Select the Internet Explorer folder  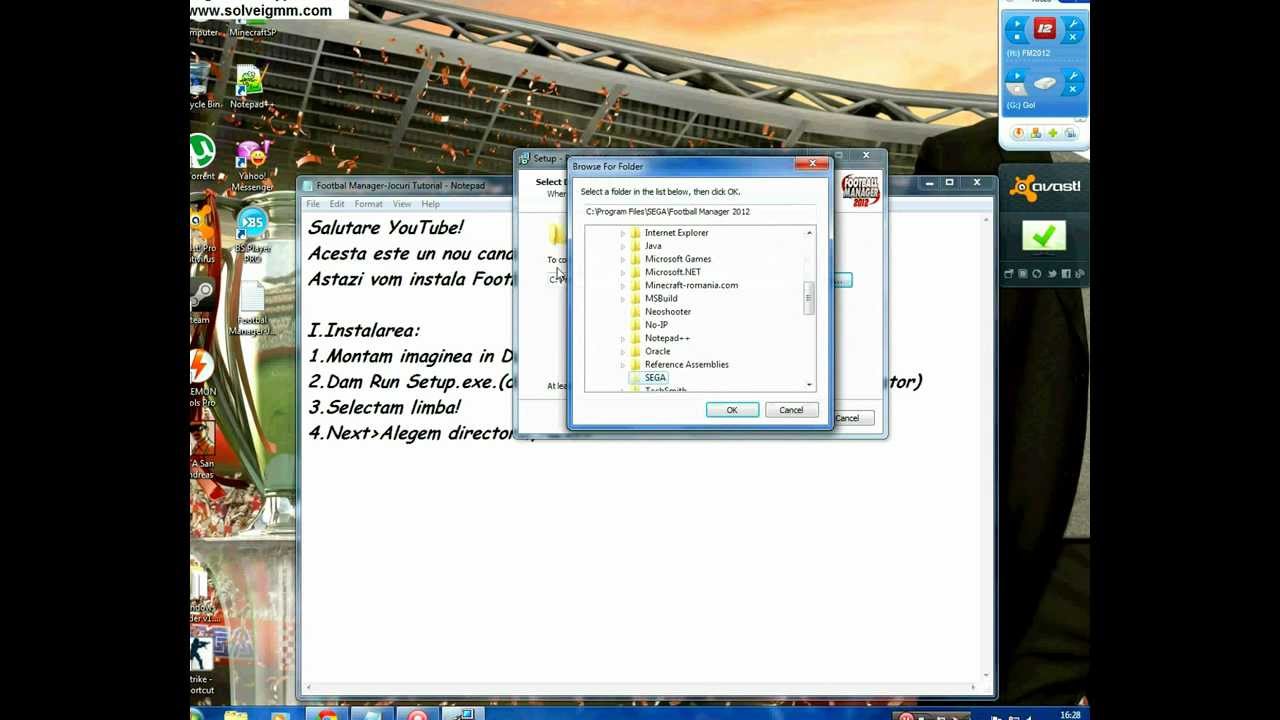coord(676,233)
